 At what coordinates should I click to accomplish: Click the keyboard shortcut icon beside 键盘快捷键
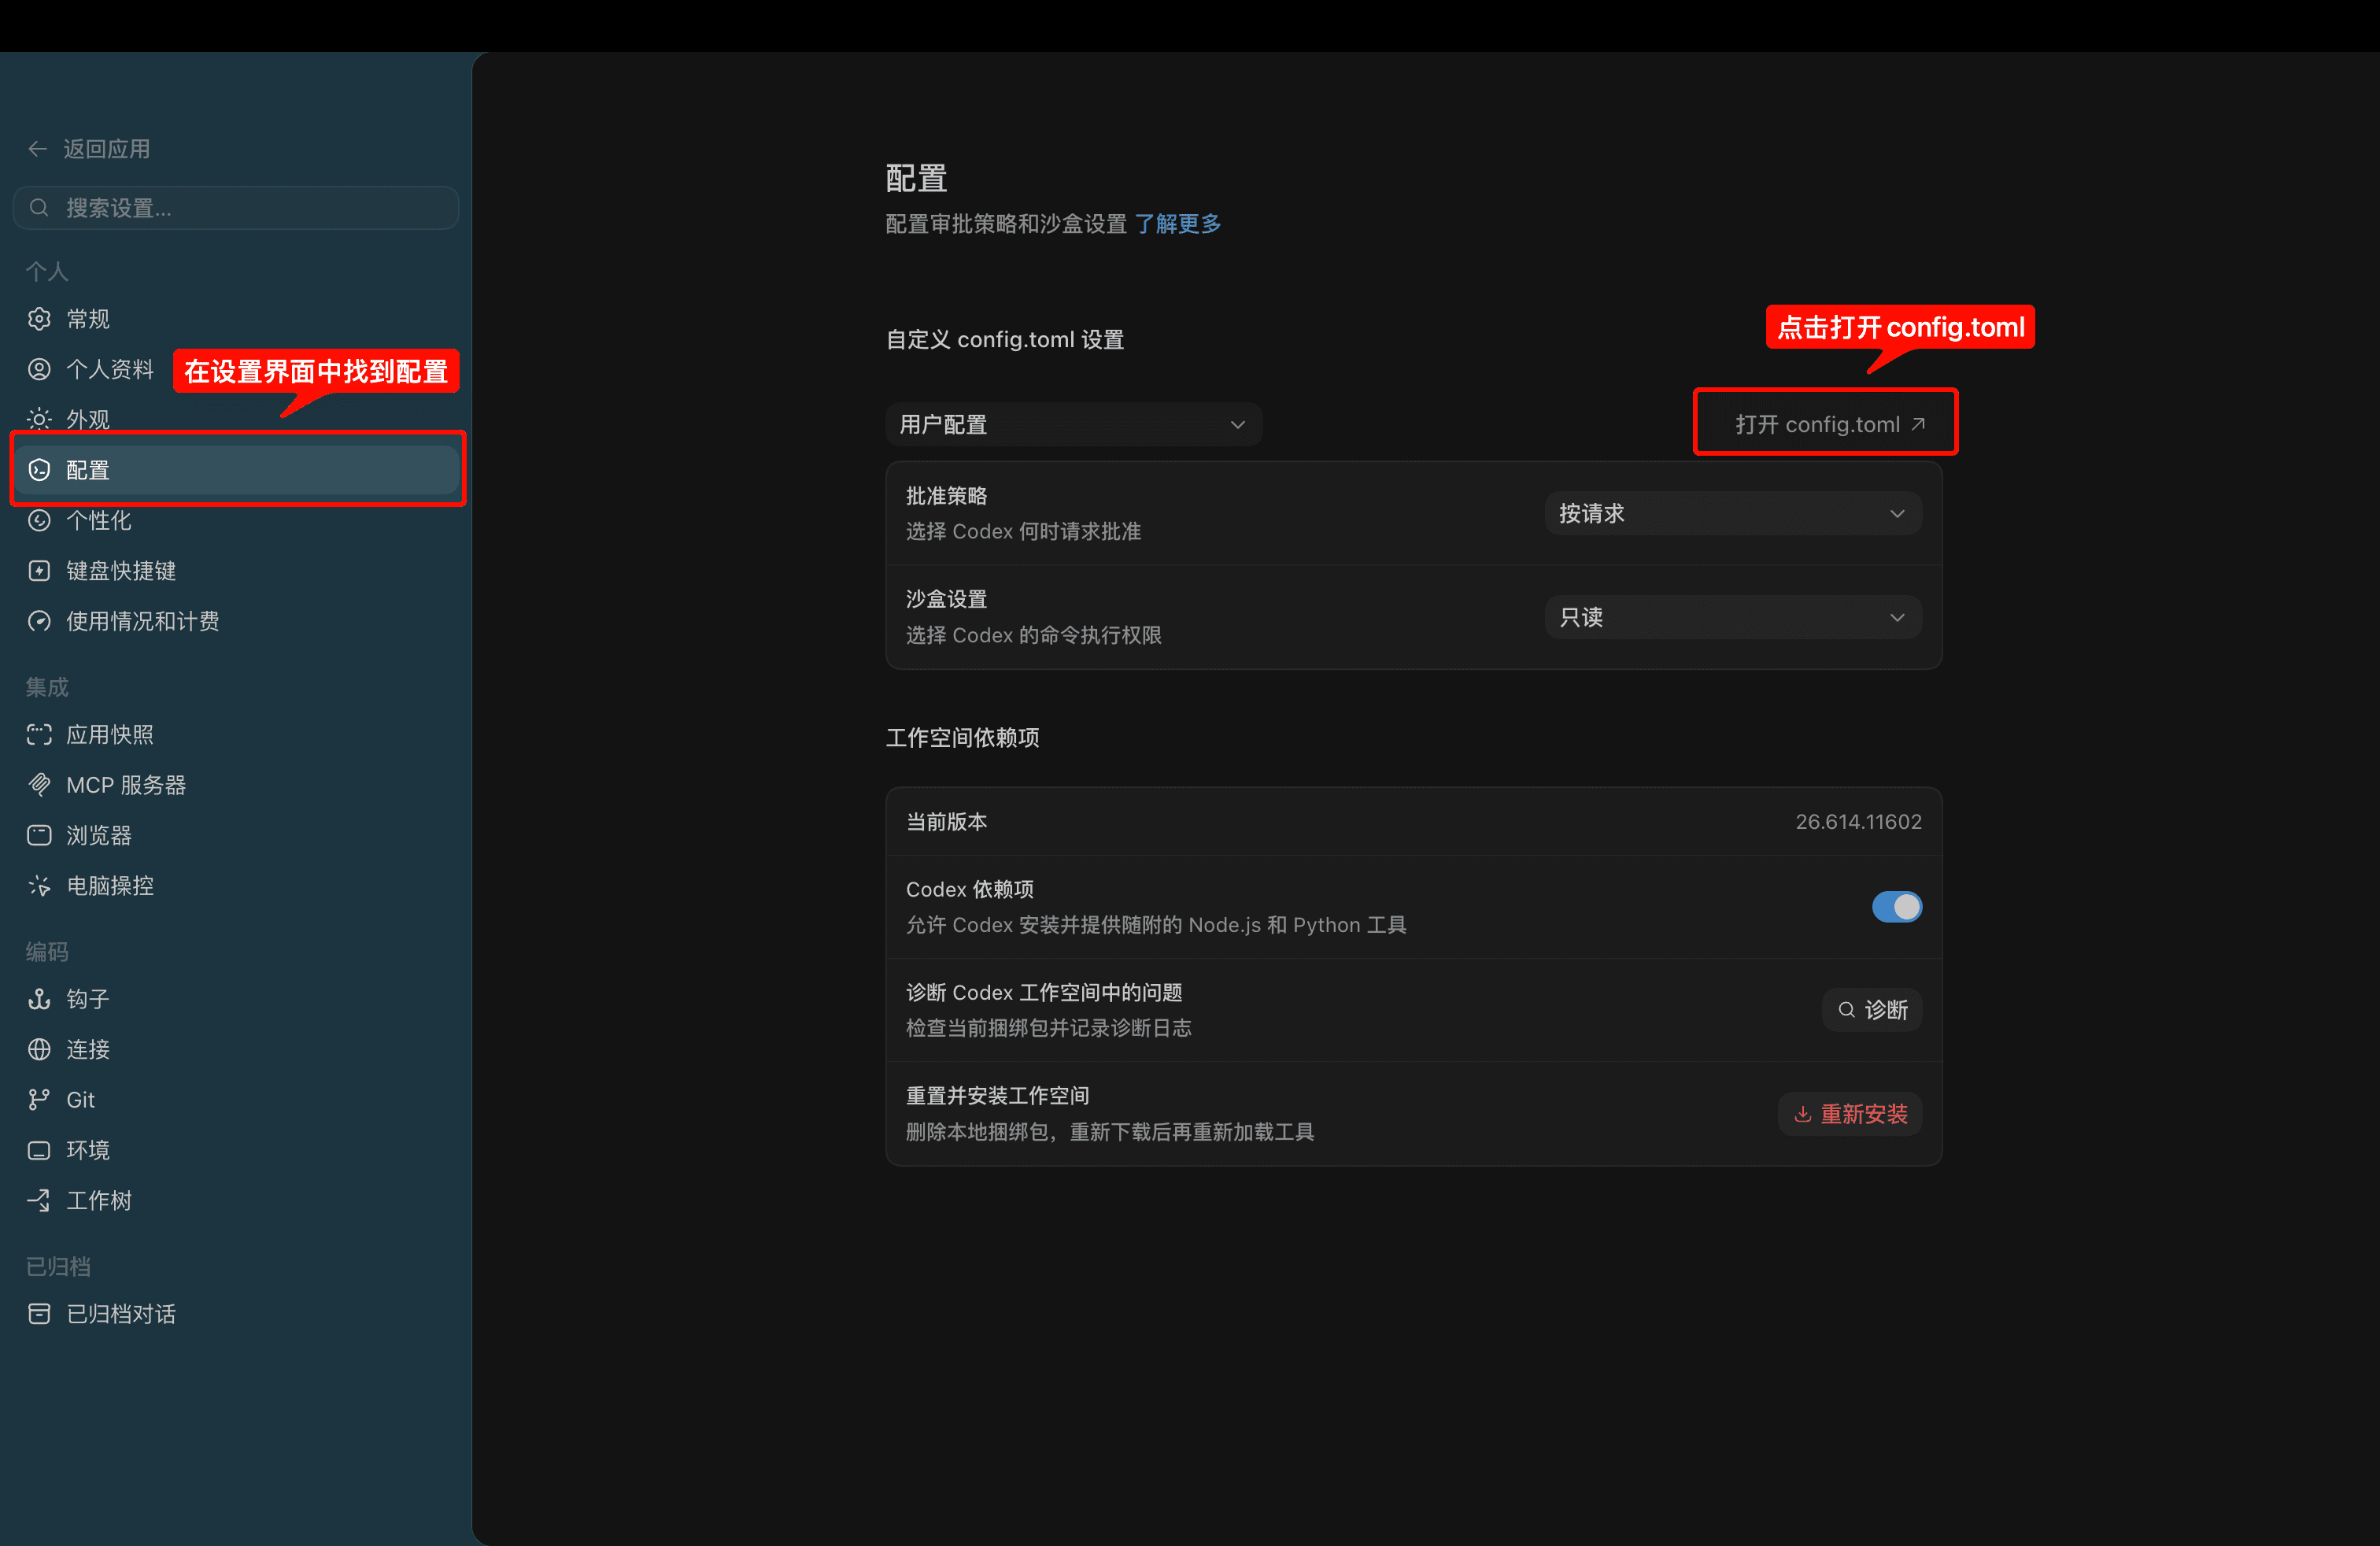[x=39, y=571]
